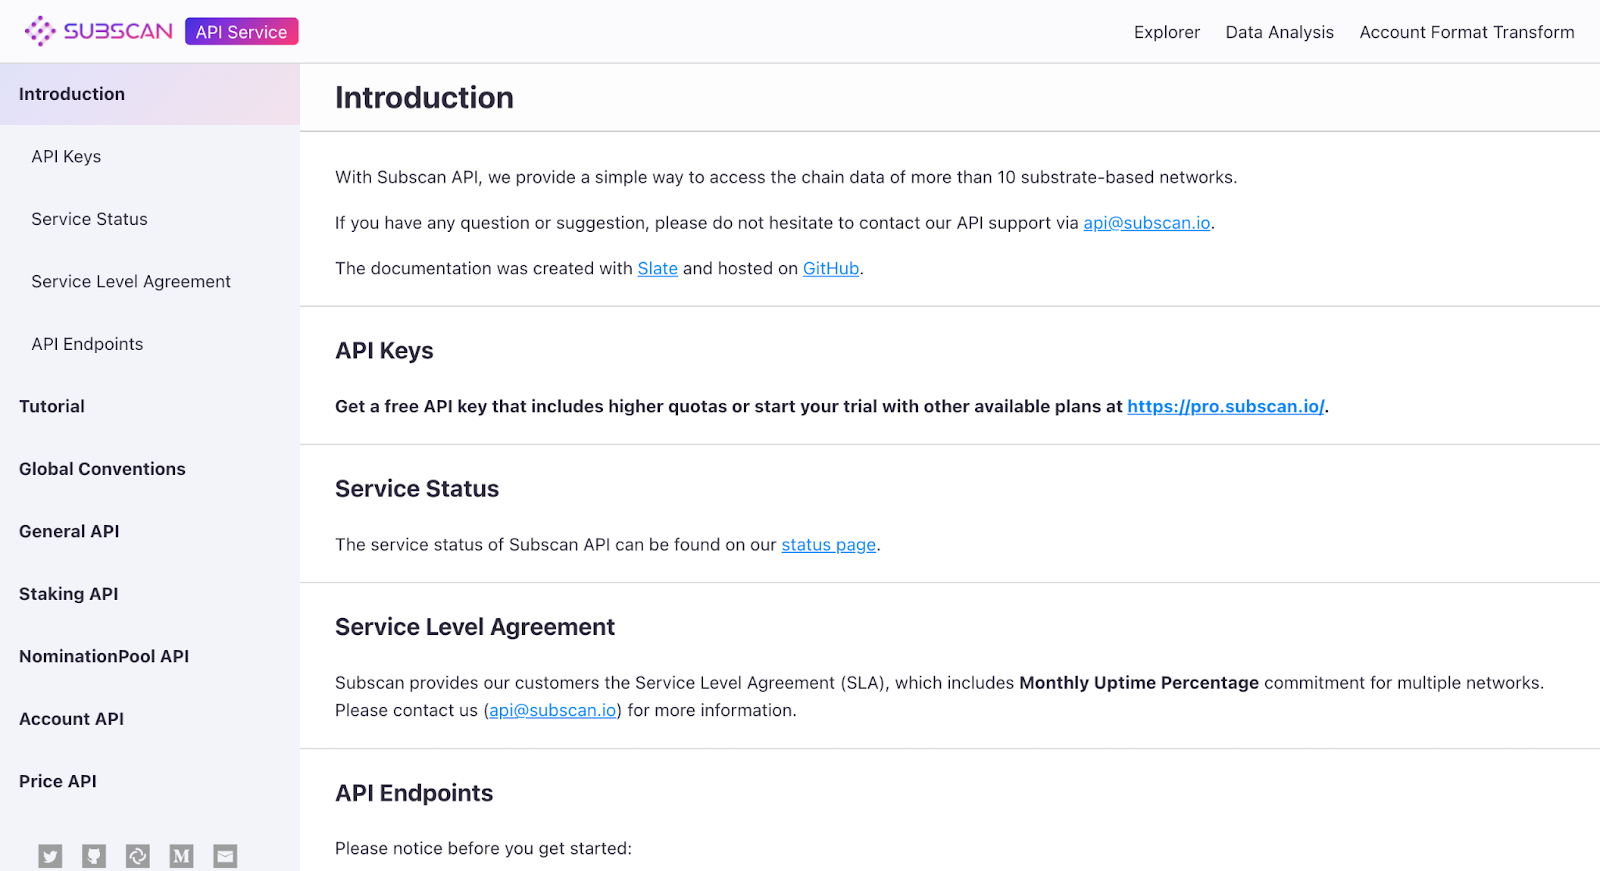Click the API Keys section heading
The width and height of the screenshot is (1600, 871).
[384, 351]
